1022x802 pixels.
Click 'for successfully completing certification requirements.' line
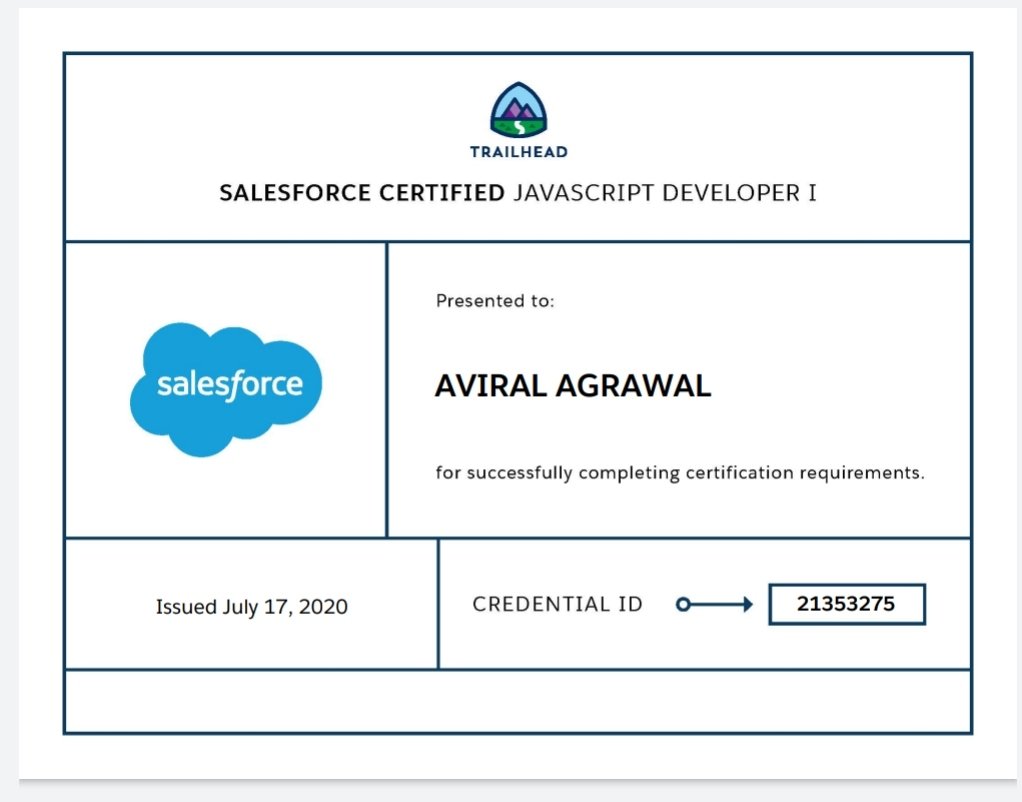[680, 473]
